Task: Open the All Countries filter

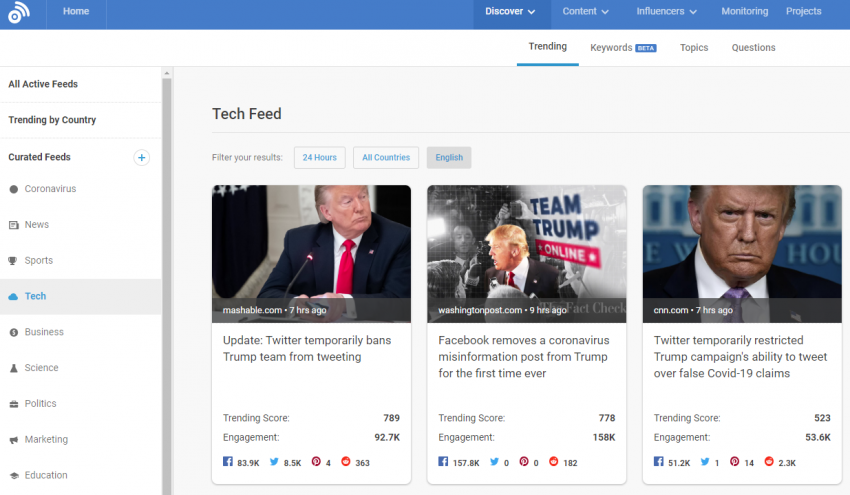Action: click(386, 158)
